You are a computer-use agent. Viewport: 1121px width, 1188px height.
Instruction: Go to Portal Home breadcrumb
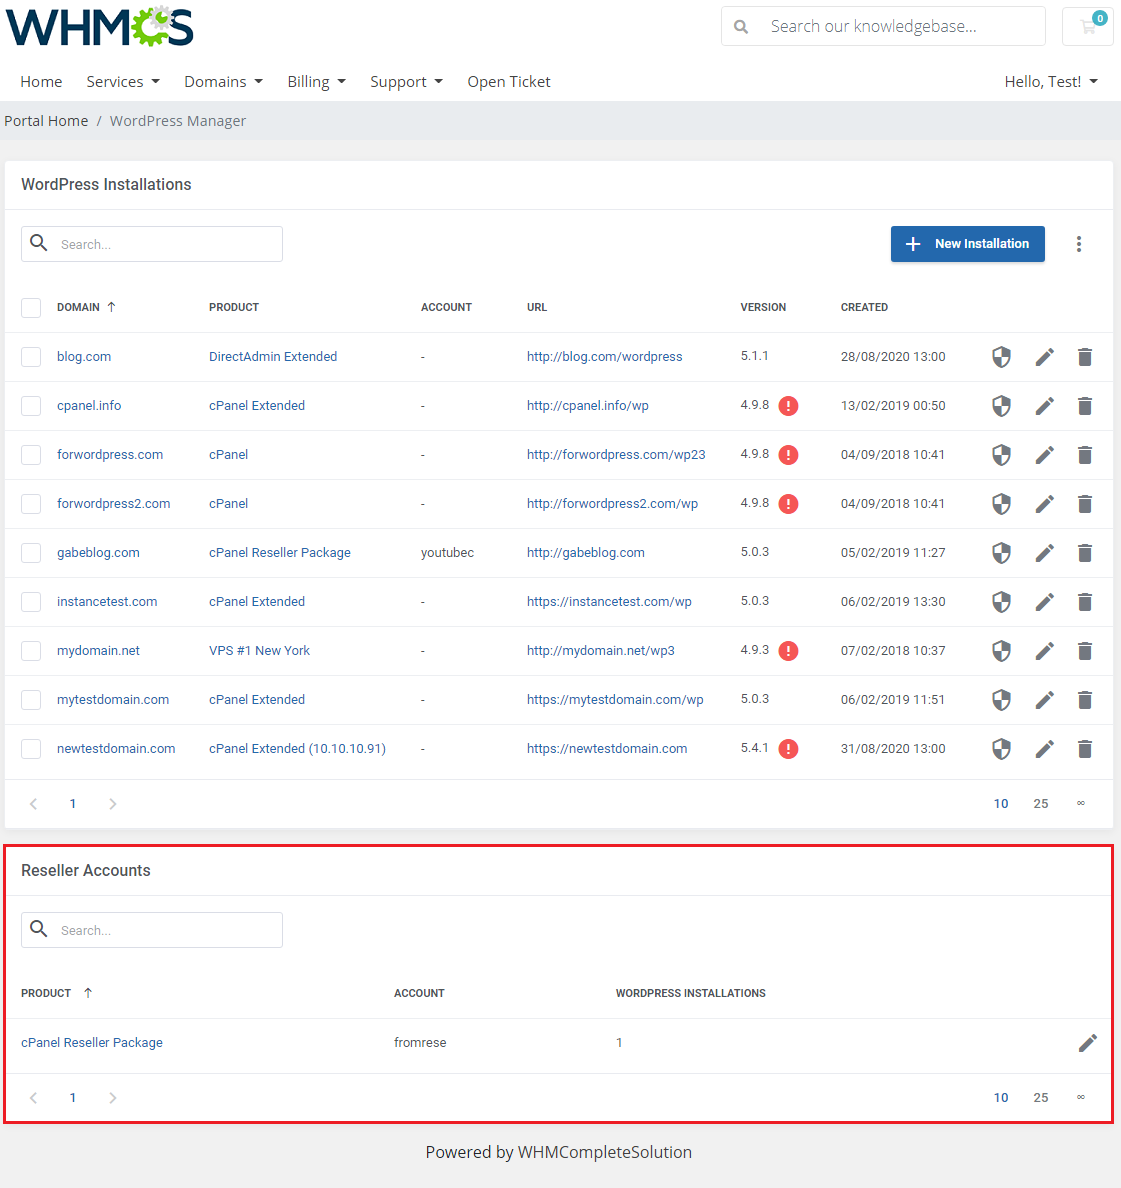[x=46, y=121]
